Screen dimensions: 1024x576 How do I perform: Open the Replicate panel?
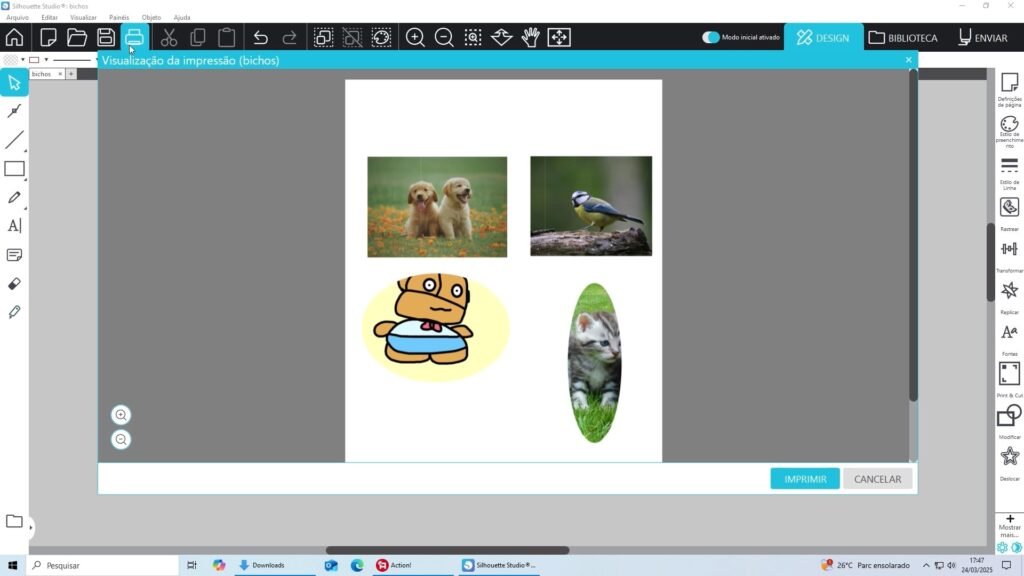coord(1010,298)
